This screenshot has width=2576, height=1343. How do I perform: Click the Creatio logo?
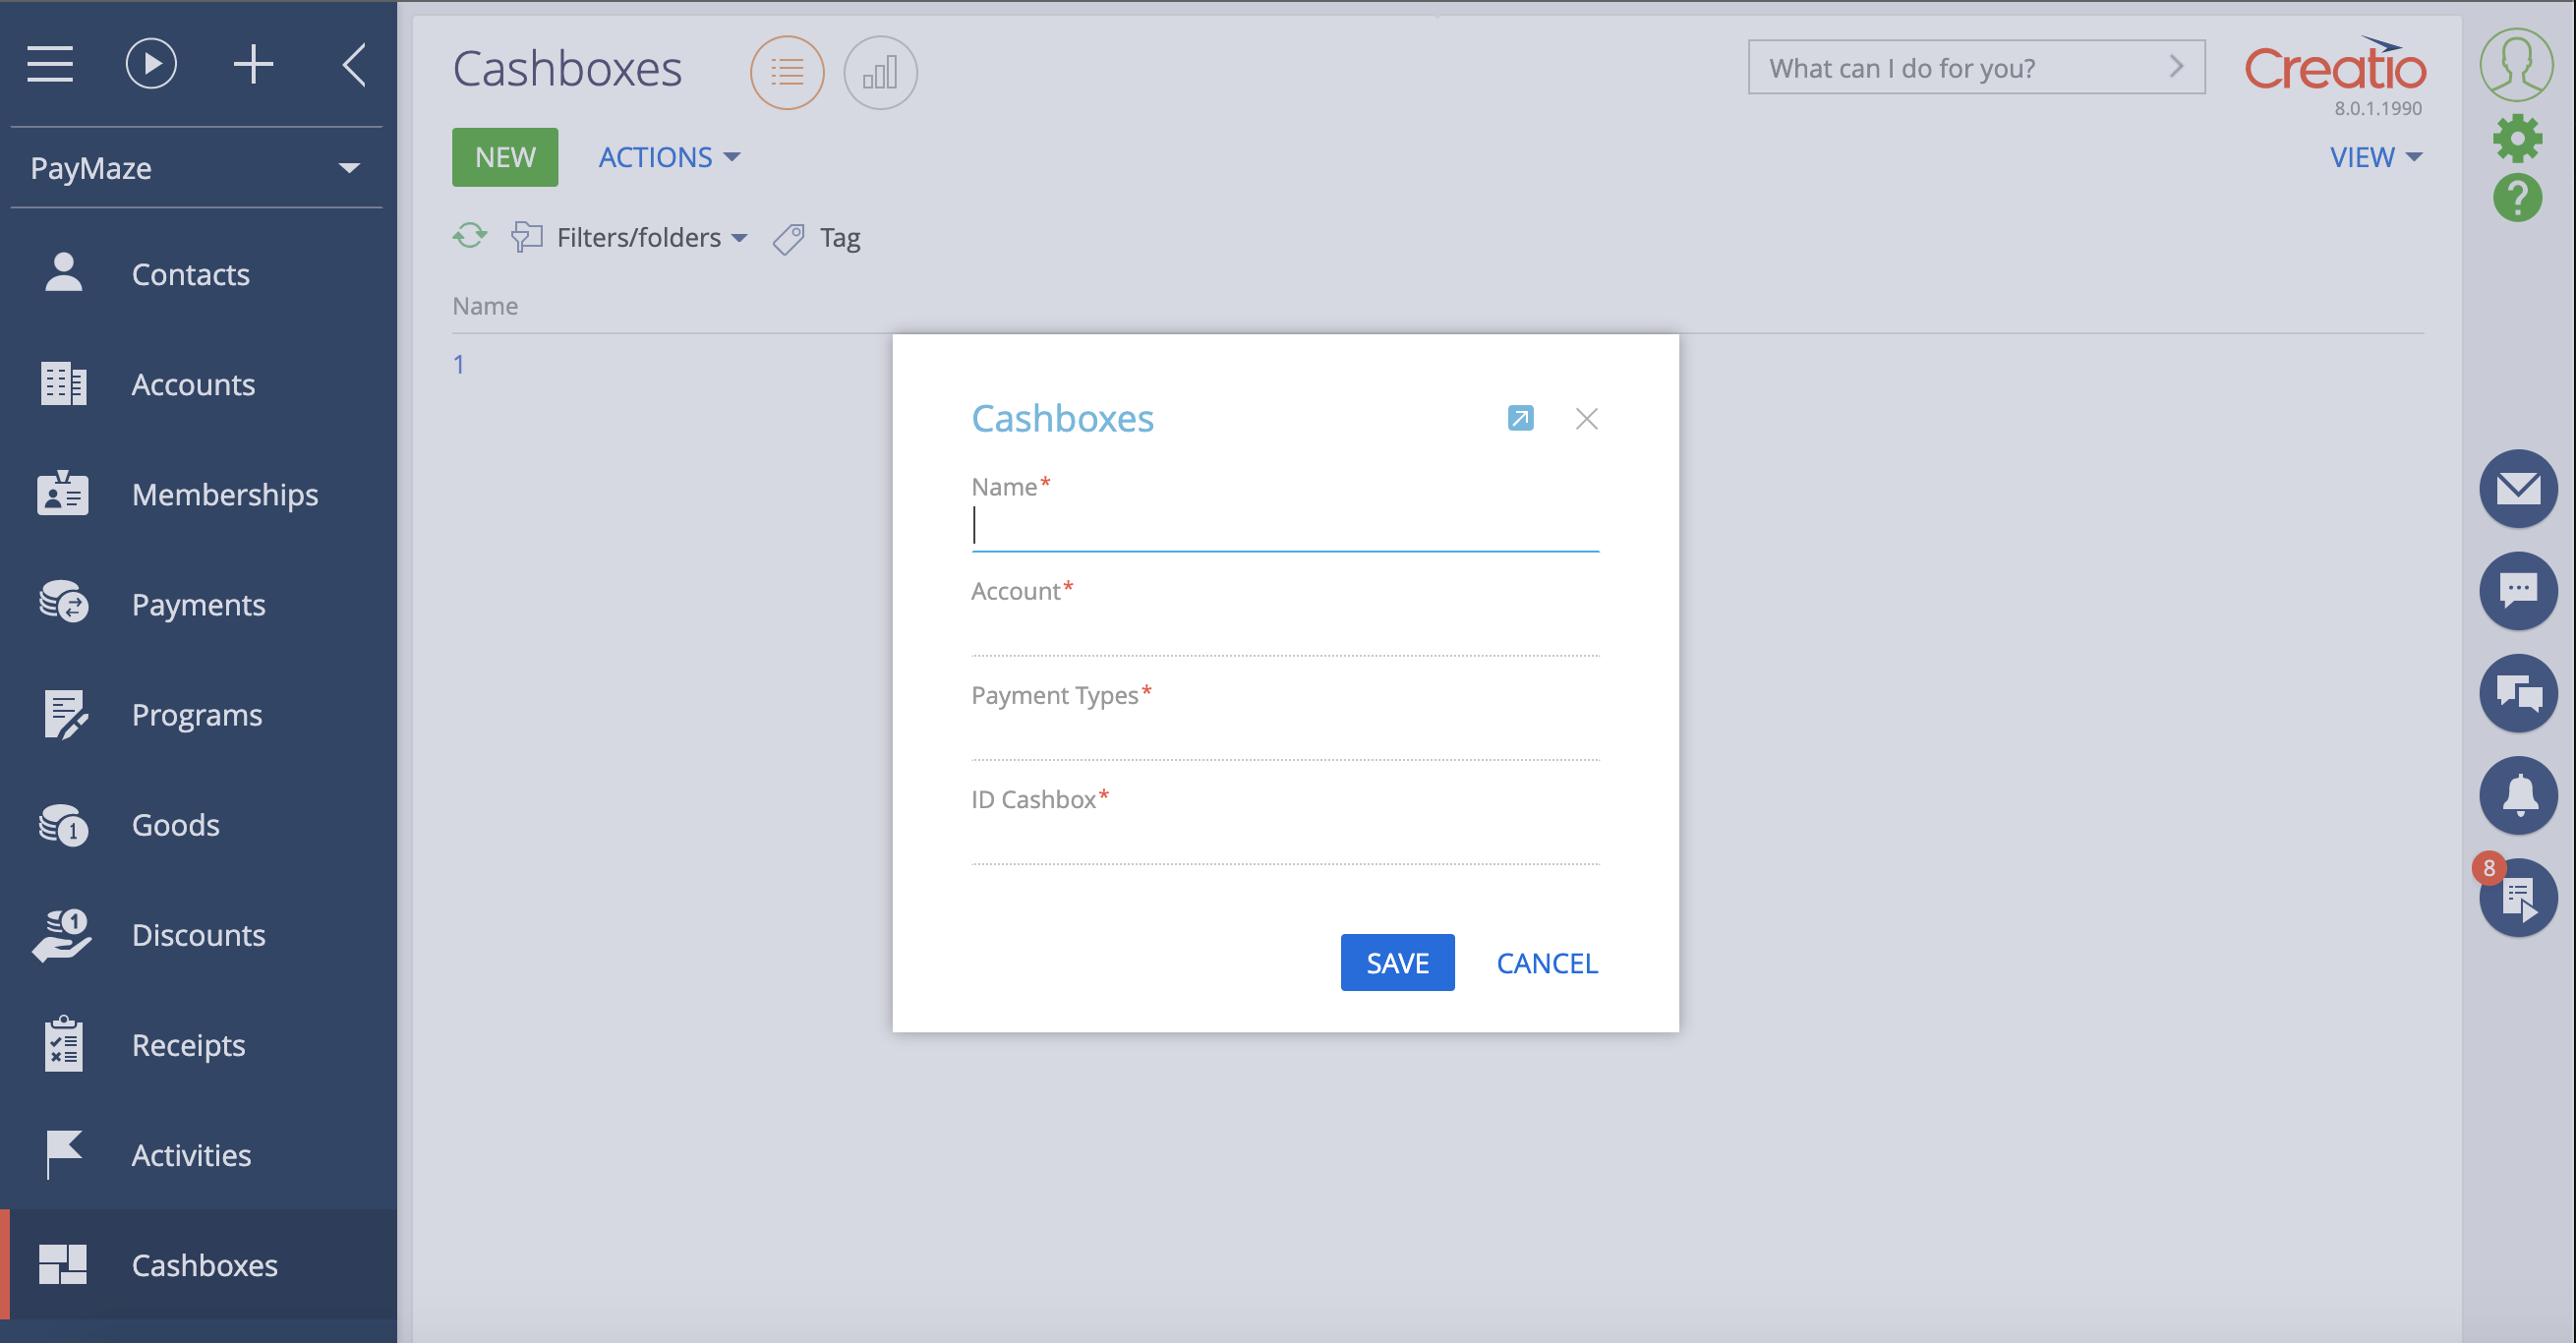pos(2334,66)
